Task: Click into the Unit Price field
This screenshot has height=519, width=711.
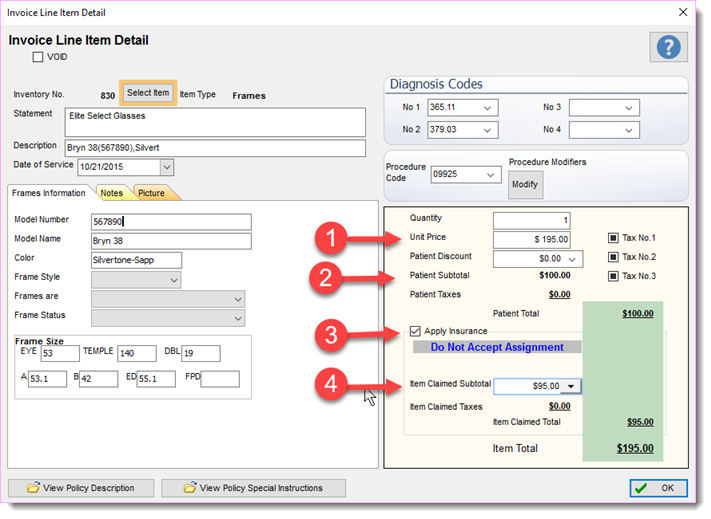Action: 531,239
